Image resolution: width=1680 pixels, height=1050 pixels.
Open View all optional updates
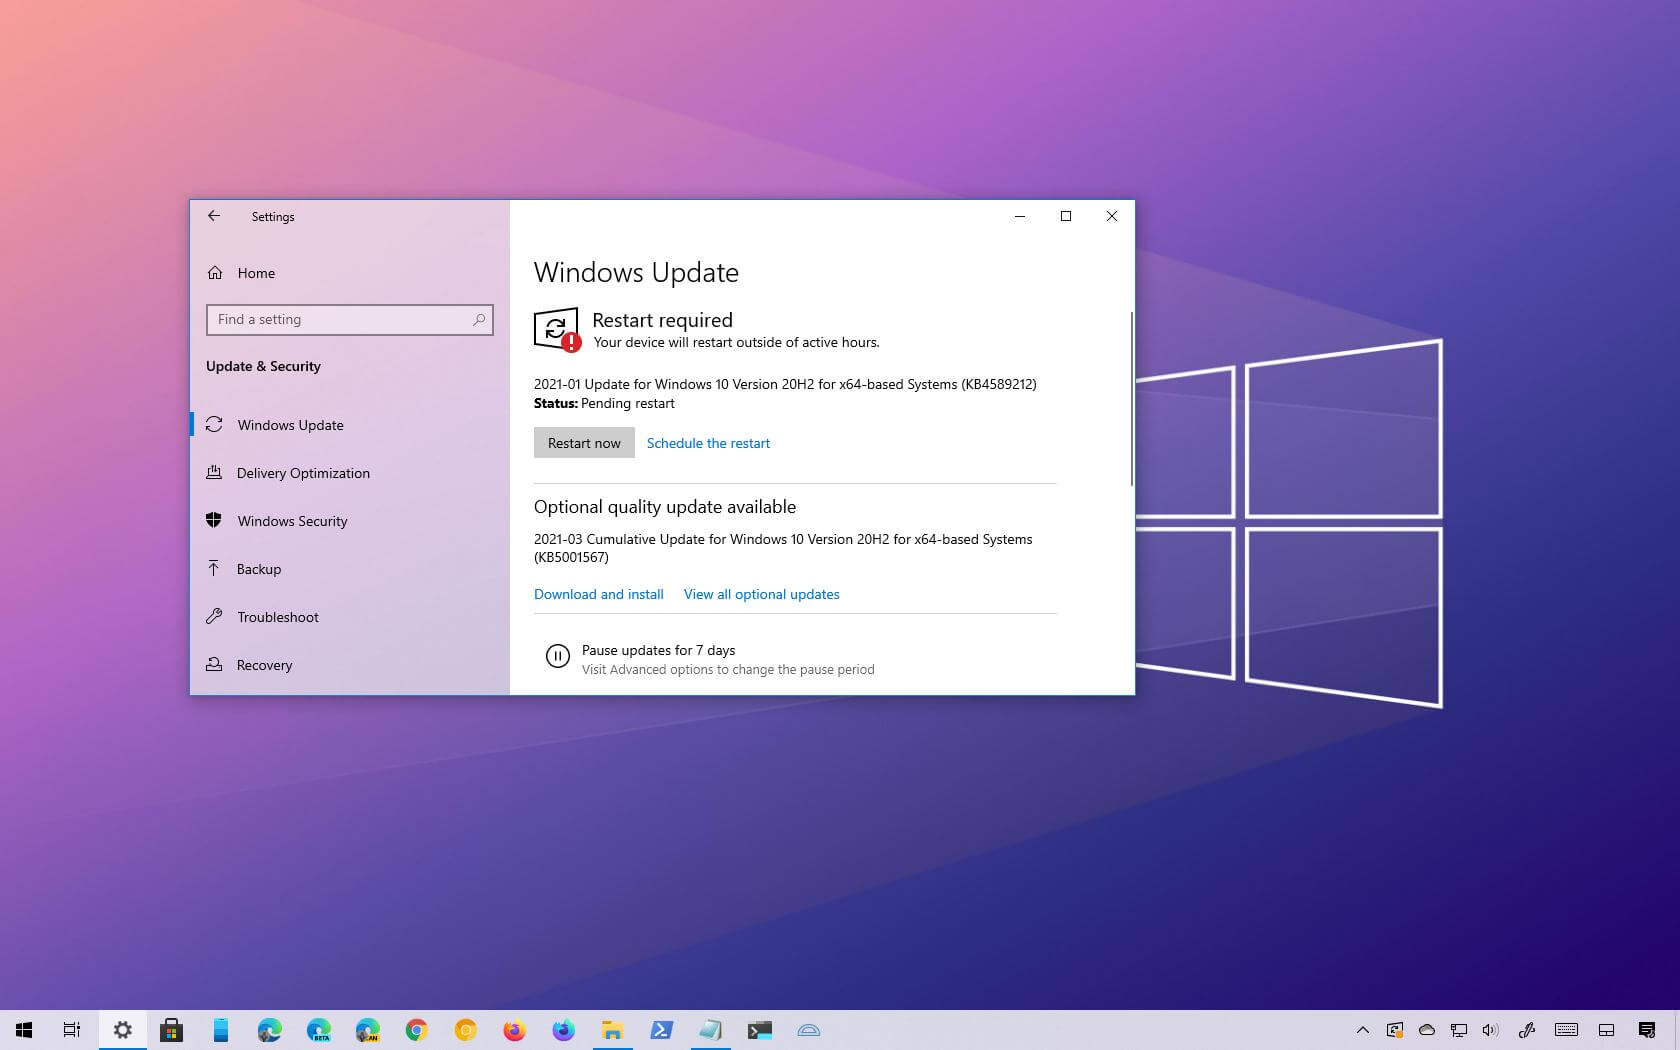pos(762,594)
